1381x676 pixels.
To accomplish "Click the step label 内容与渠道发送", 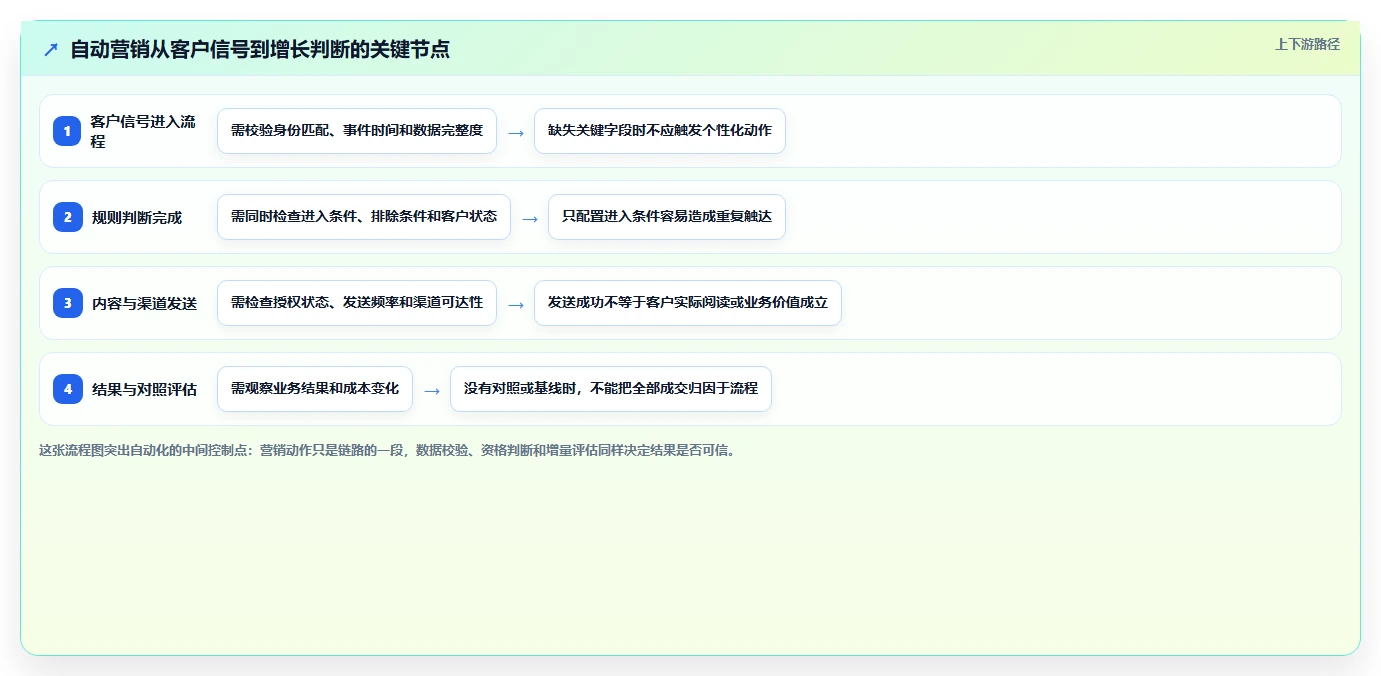I will point(144,303).
